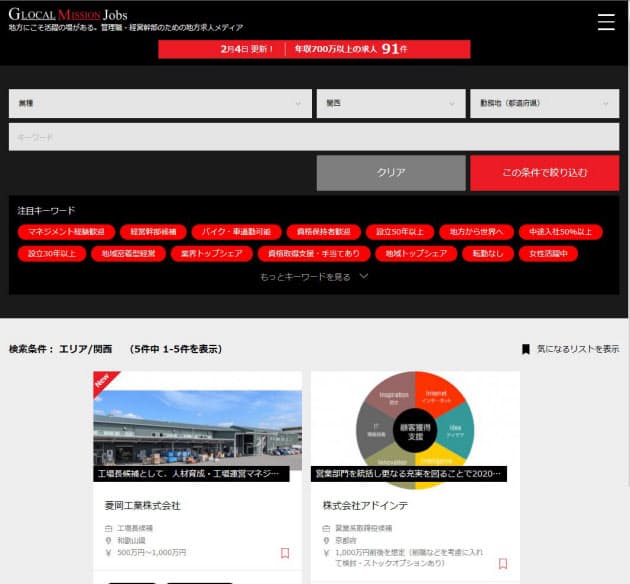This screenshot has height=584, width=630.
Task: Open the 業種 industry dropdown
Action: [x=160, y=103]
